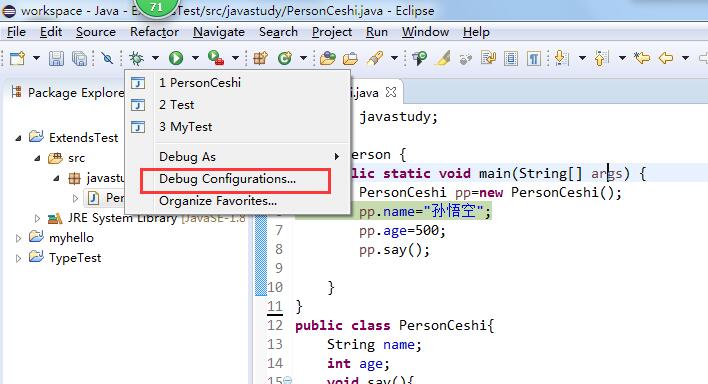Click the Save All icon
This screenshot has height=384, width=708.
click(x=79, y=58)
